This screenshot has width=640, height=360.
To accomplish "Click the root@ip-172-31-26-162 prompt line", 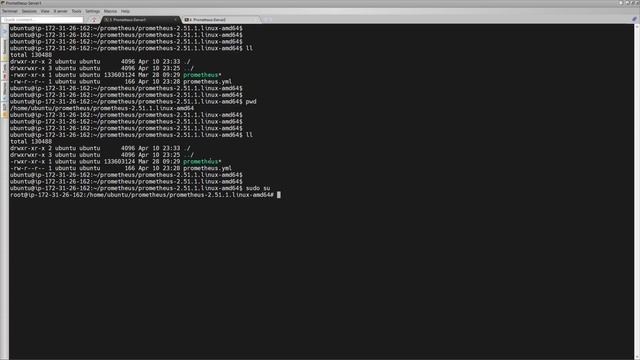I will coord(141,195).
